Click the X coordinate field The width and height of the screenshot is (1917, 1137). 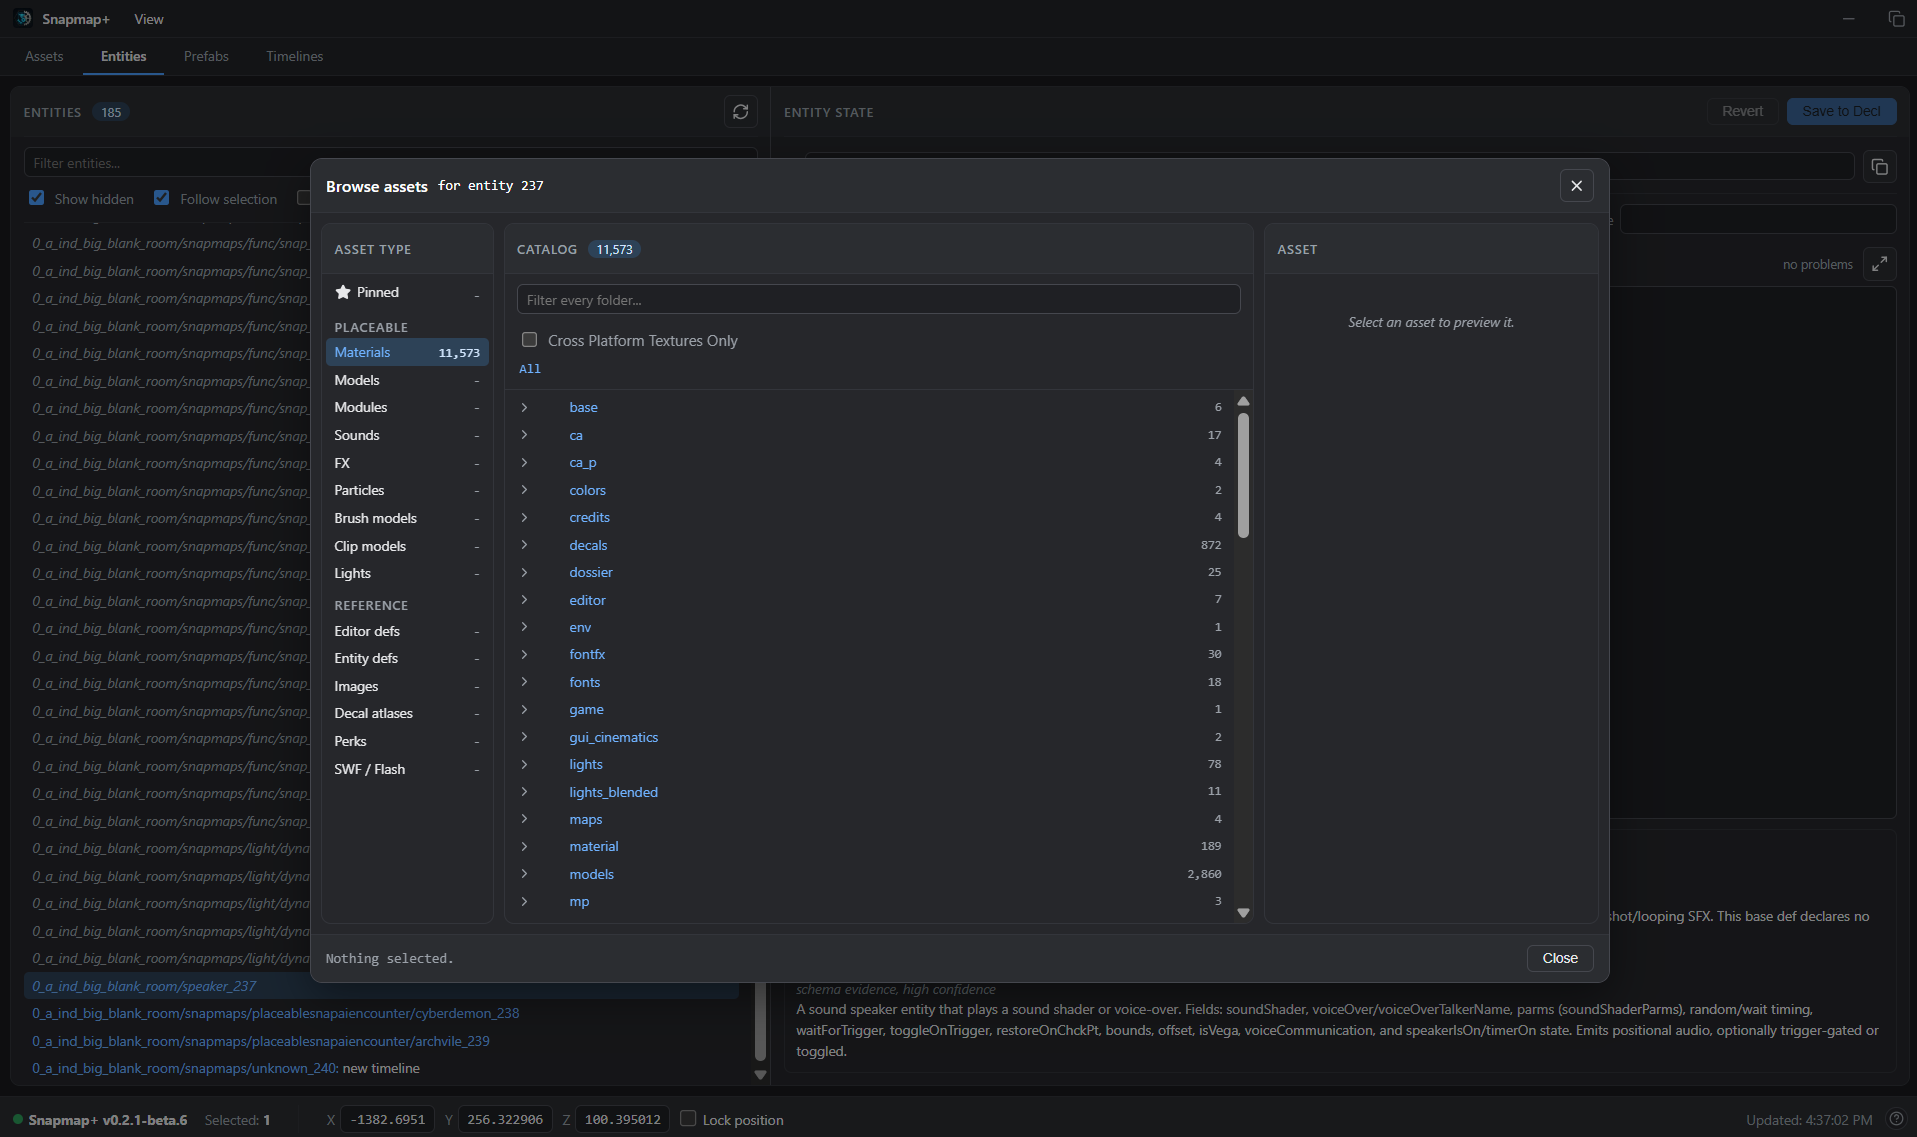[x=387, y=1119]
